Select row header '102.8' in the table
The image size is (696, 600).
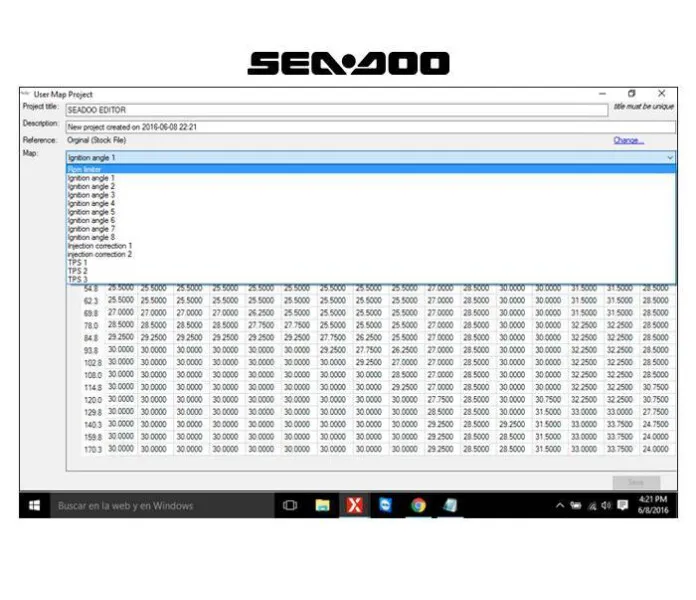point(92,363)
